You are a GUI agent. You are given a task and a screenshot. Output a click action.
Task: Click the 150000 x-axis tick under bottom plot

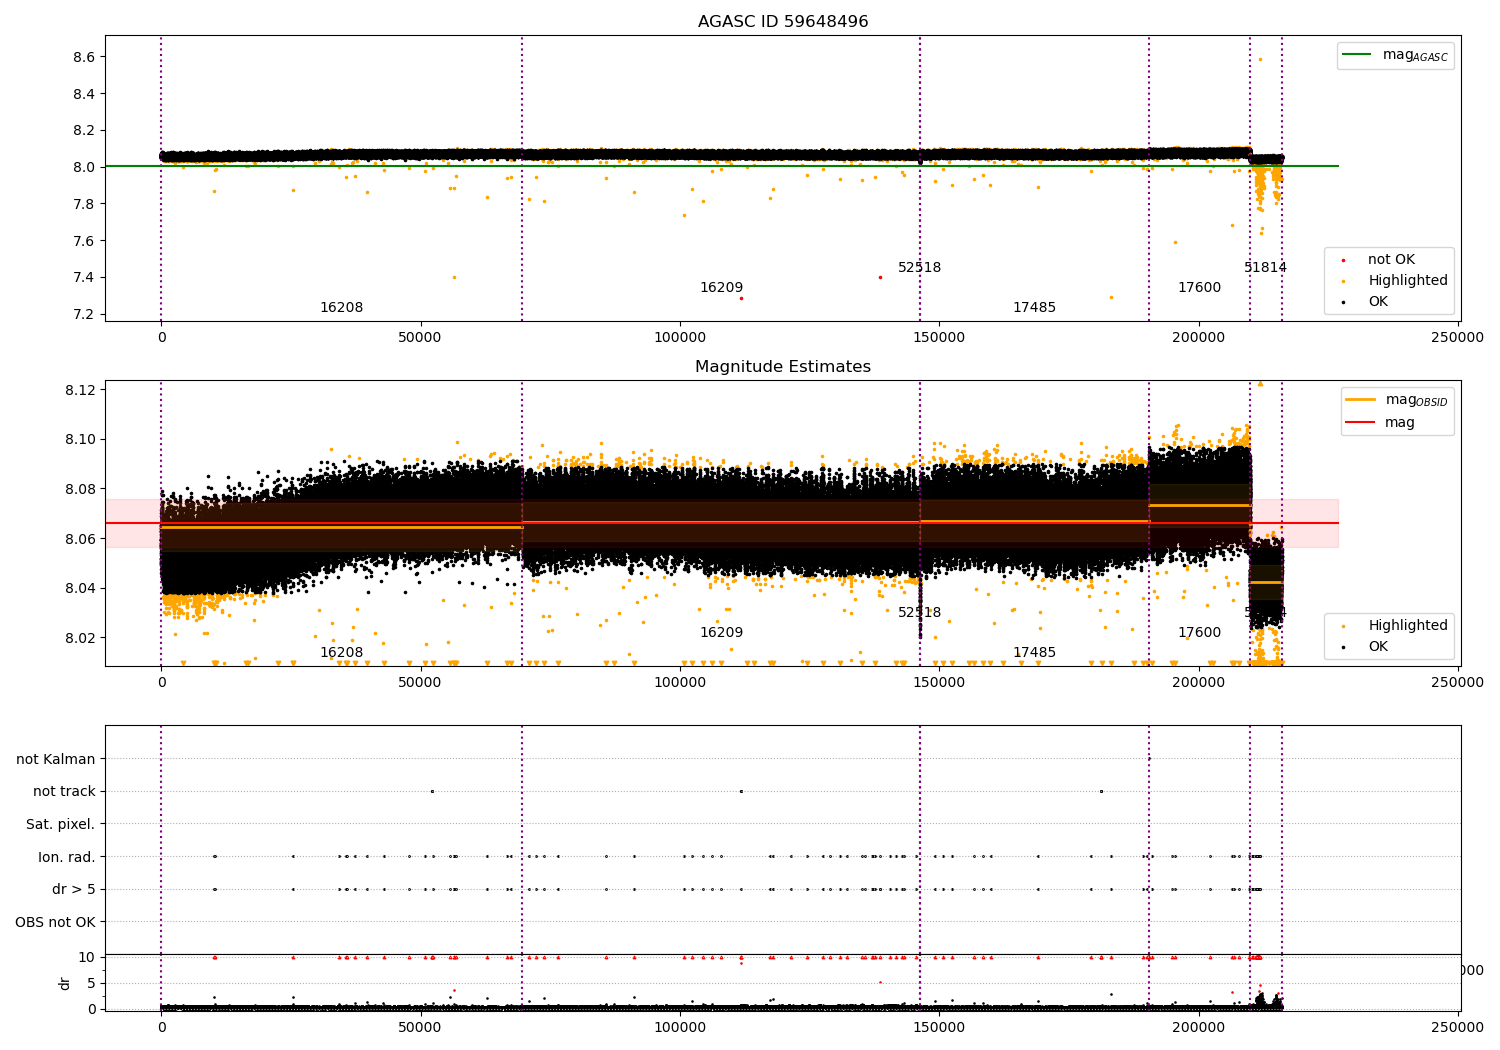[x=939, y=1026]
